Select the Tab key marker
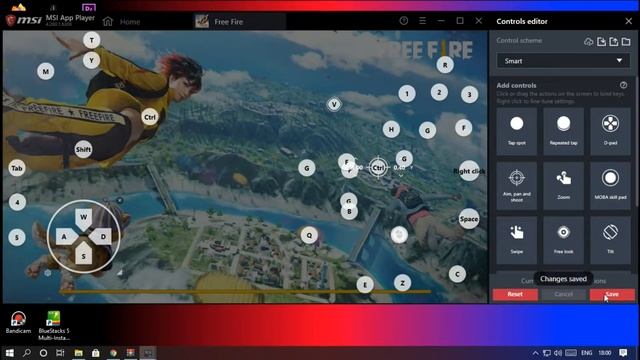The width and height of the screenshot is (640, 360). tap(17, 168)
